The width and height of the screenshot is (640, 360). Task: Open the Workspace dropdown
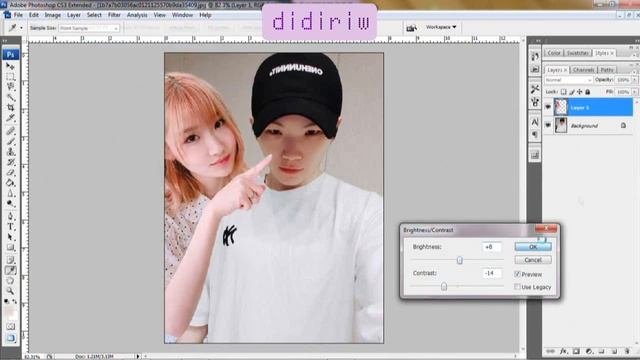[x=441, y=27]
